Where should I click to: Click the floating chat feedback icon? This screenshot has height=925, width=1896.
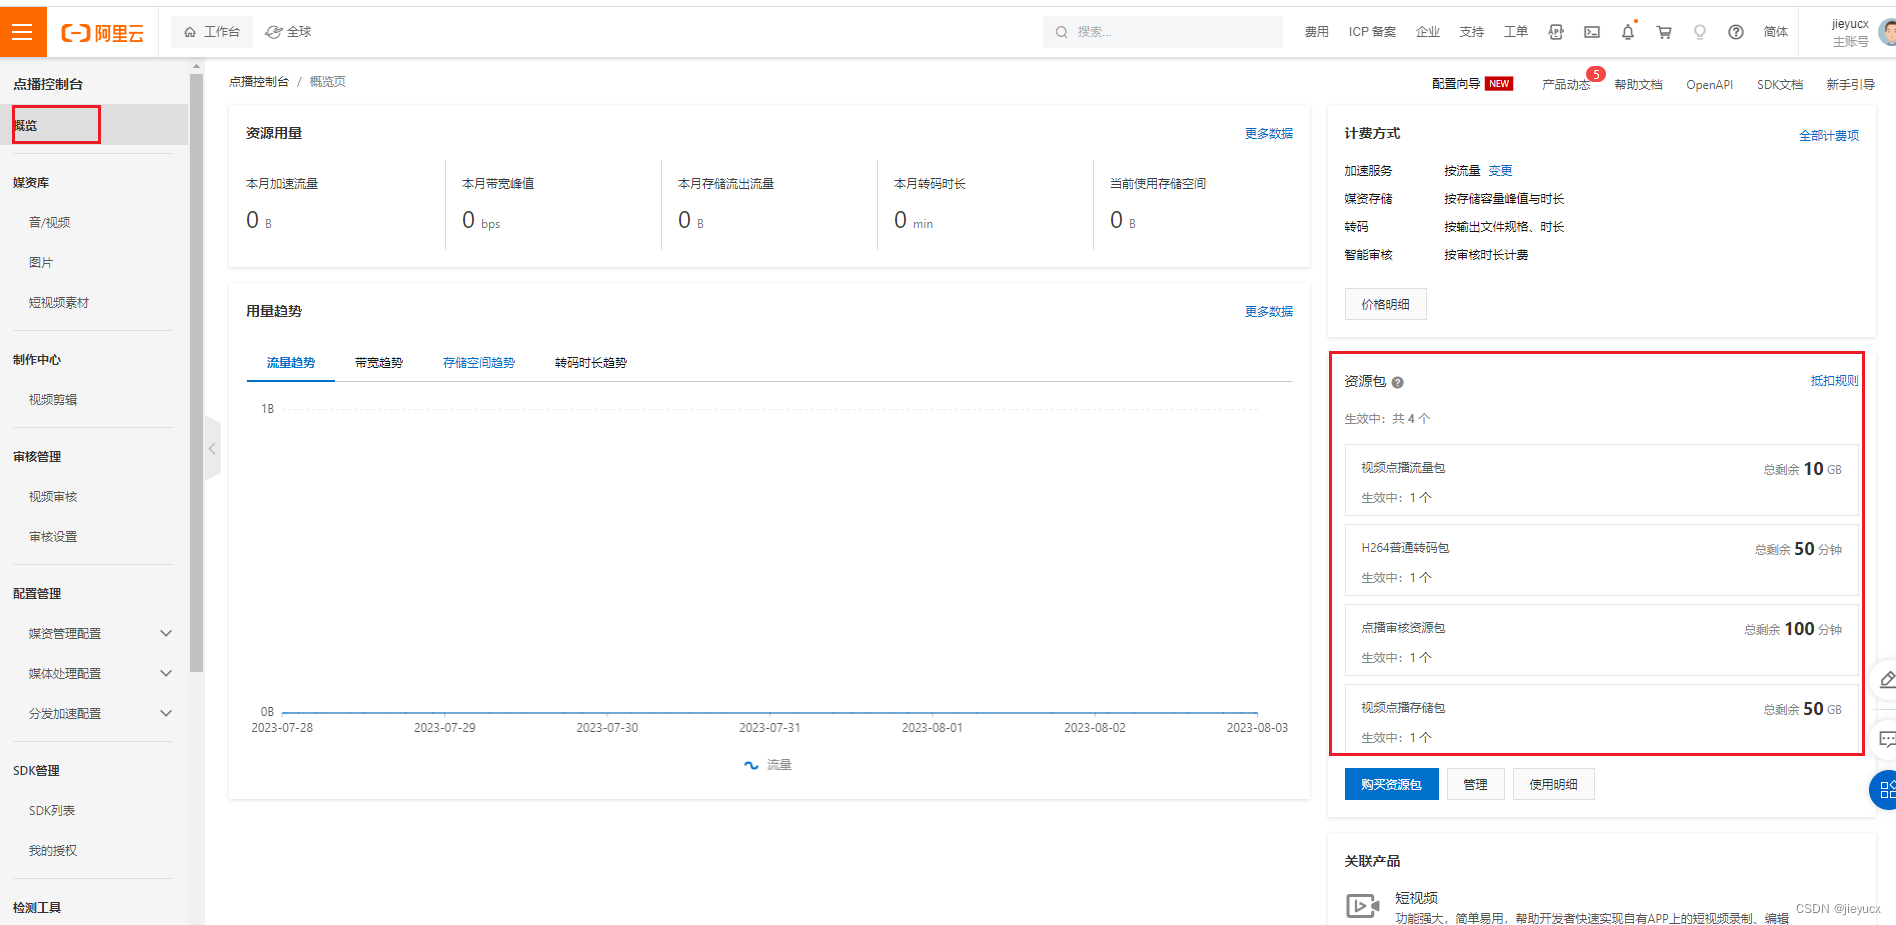[x=1886, y=740]
